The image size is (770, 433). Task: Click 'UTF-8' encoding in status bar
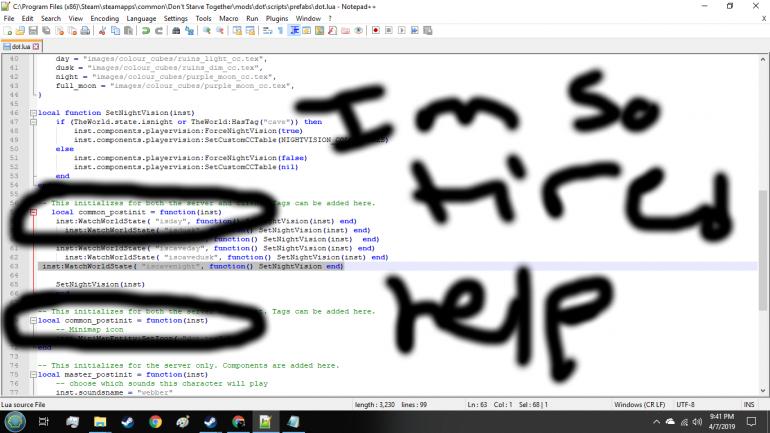(x=686, y=405)
